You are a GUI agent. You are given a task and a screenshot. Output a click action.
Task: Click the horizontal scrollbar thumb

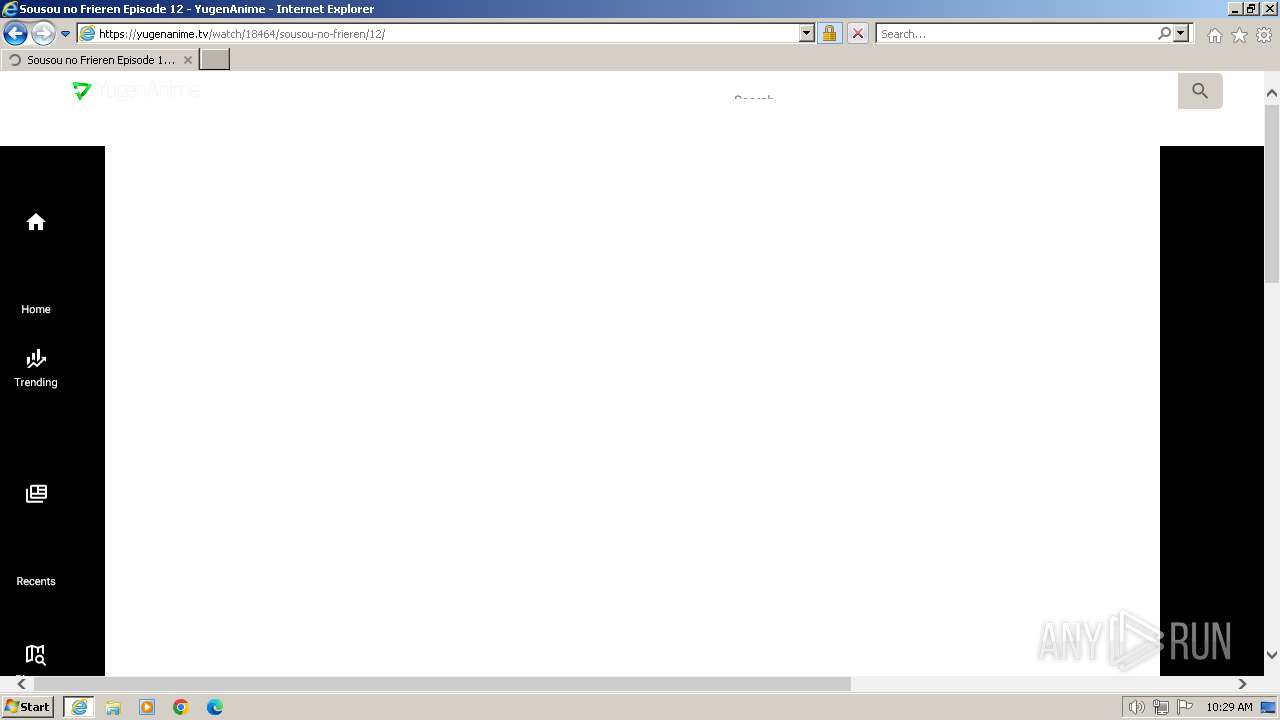click(442, 684)
